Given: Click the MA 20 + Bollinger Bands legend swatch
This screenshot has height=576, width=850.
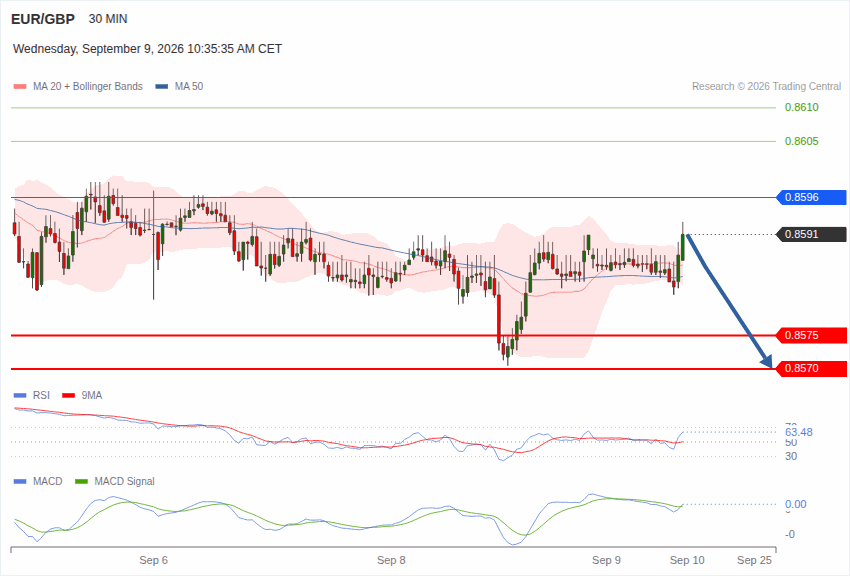Looking at the screenshot, I should click(x=20, y=87).
